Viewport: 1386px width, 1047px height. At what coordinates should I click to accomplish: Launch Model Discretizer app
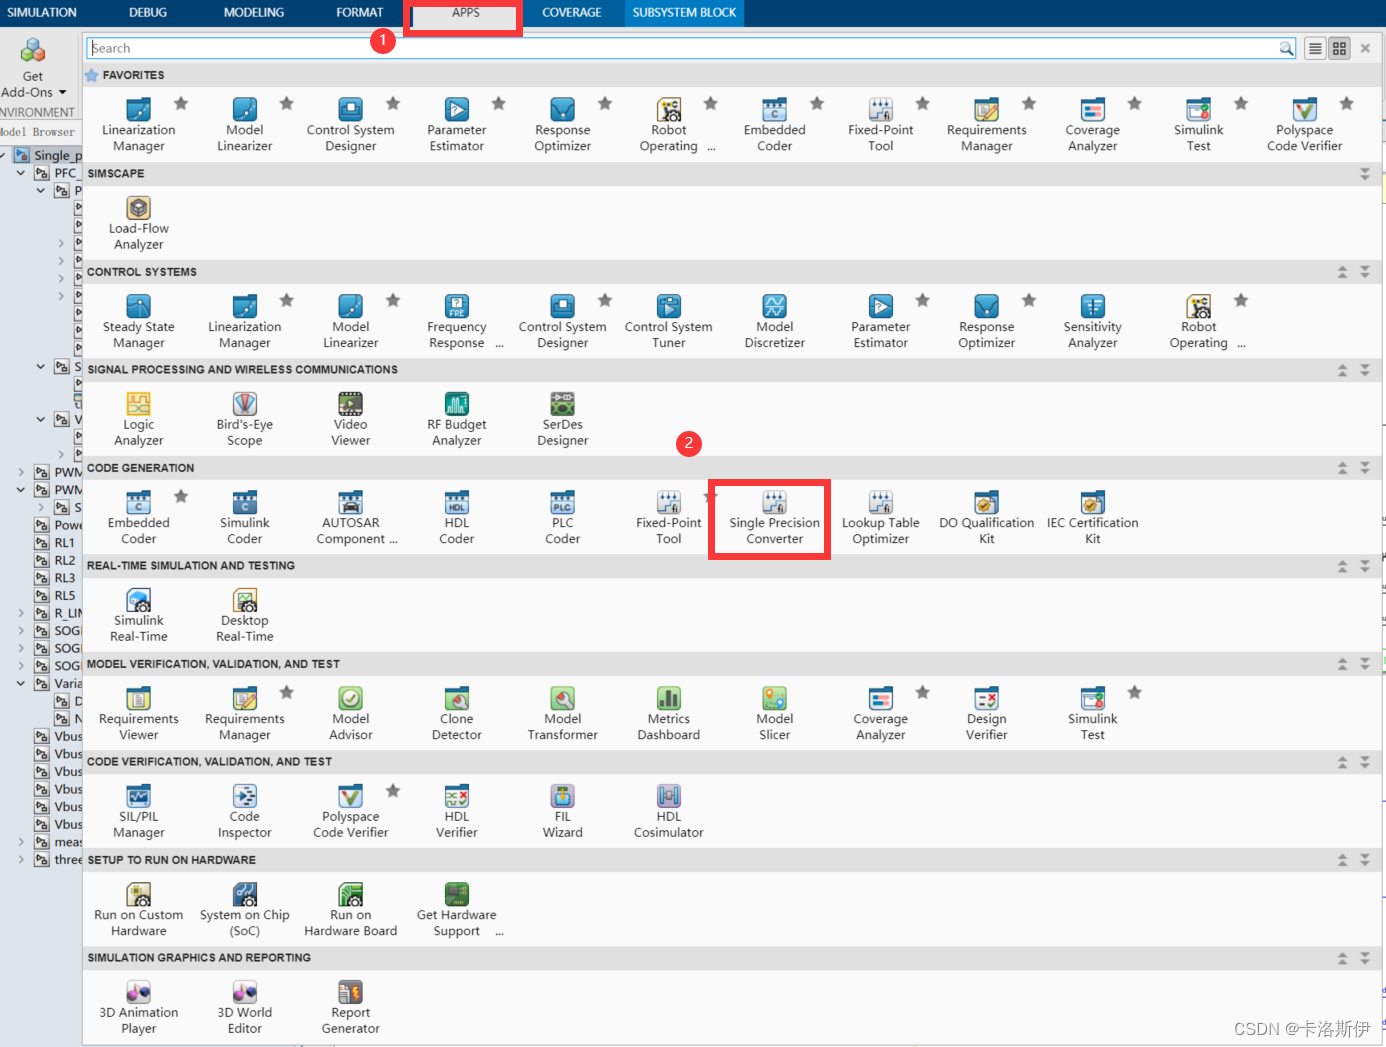[774, 322]
